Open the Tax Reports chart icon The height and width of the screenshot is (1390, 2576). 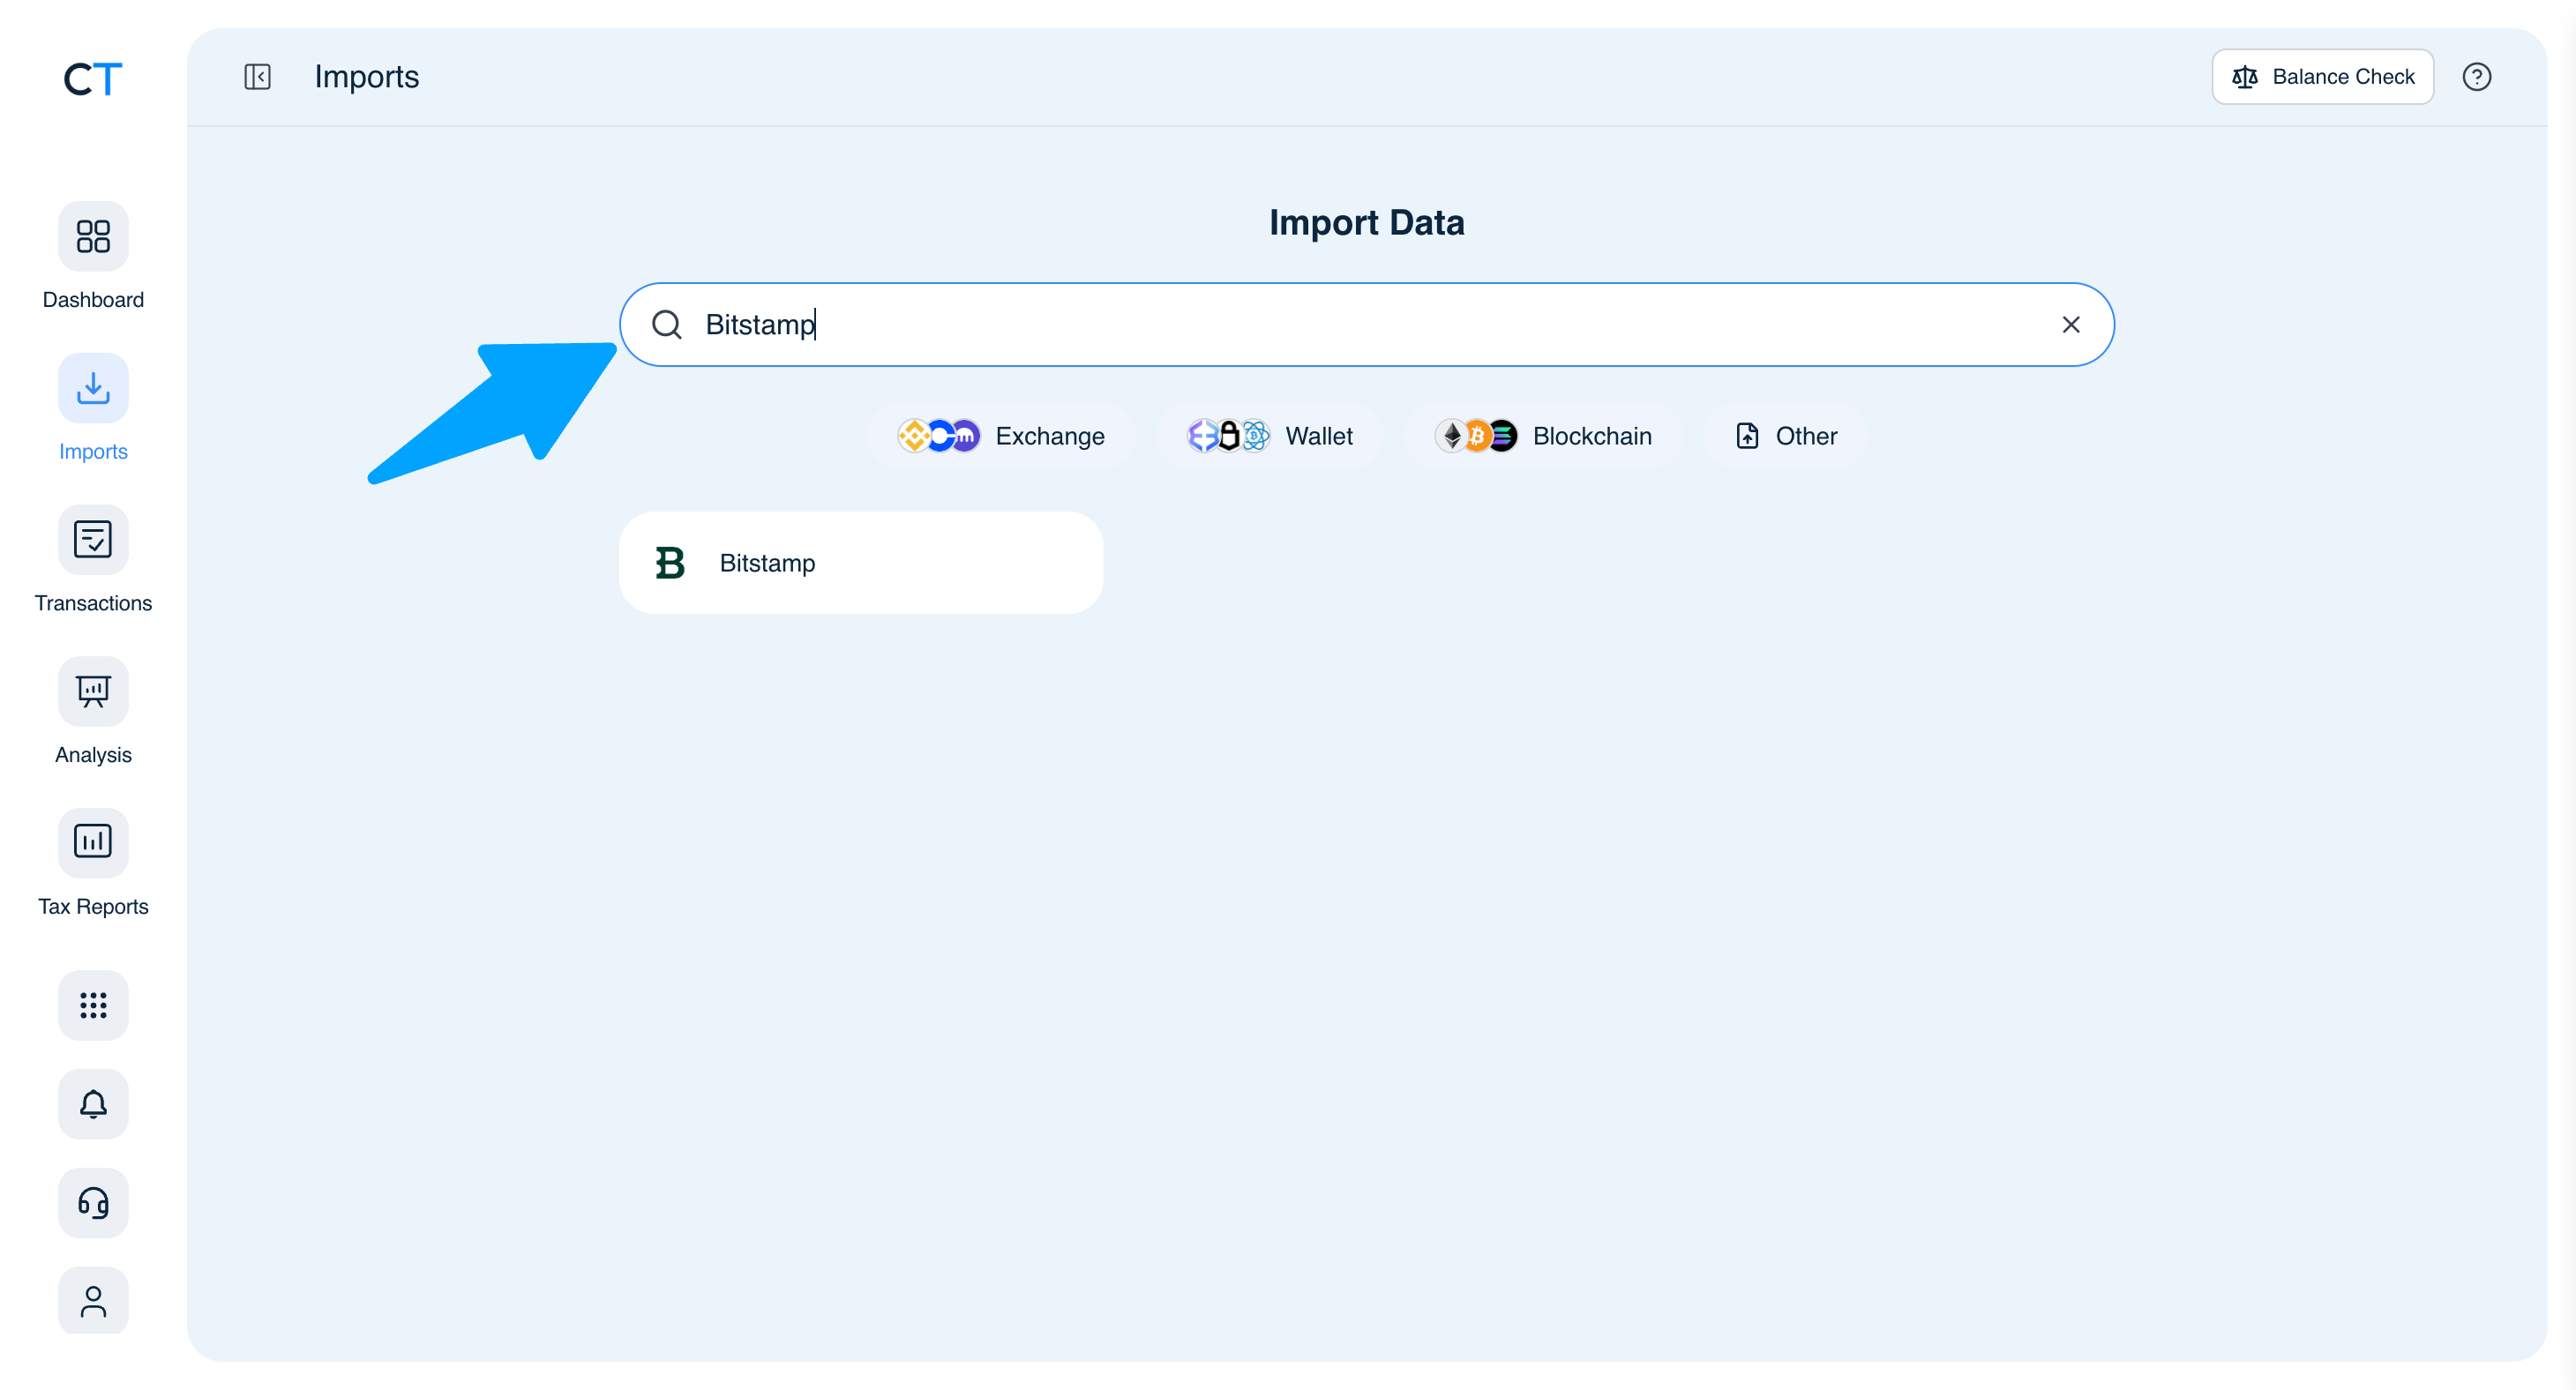coord(93,843)
